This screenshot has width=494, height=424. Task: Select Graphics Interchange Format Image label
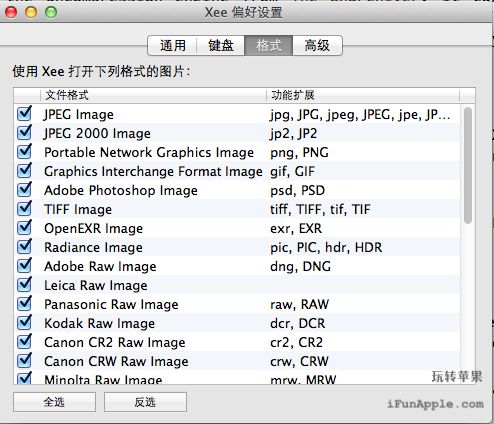153,172
